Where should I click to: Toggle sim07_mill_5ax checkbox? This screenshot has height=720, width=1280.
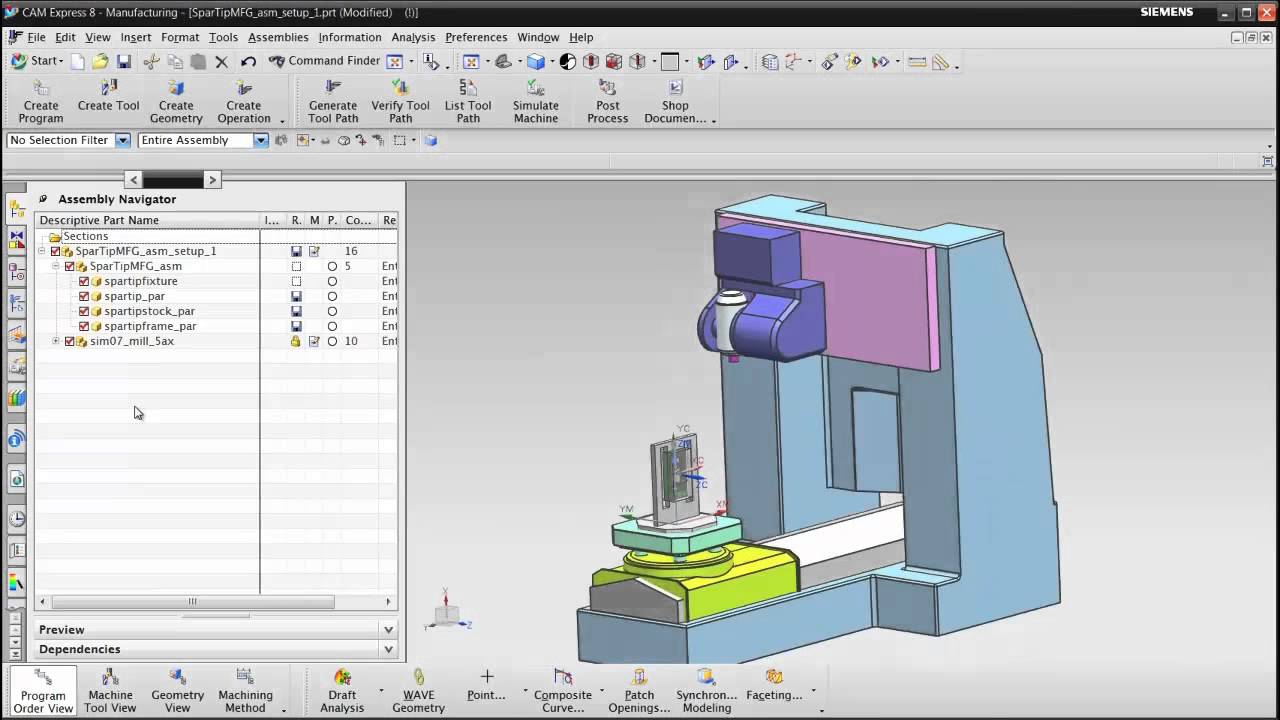[x=70, y=341]
